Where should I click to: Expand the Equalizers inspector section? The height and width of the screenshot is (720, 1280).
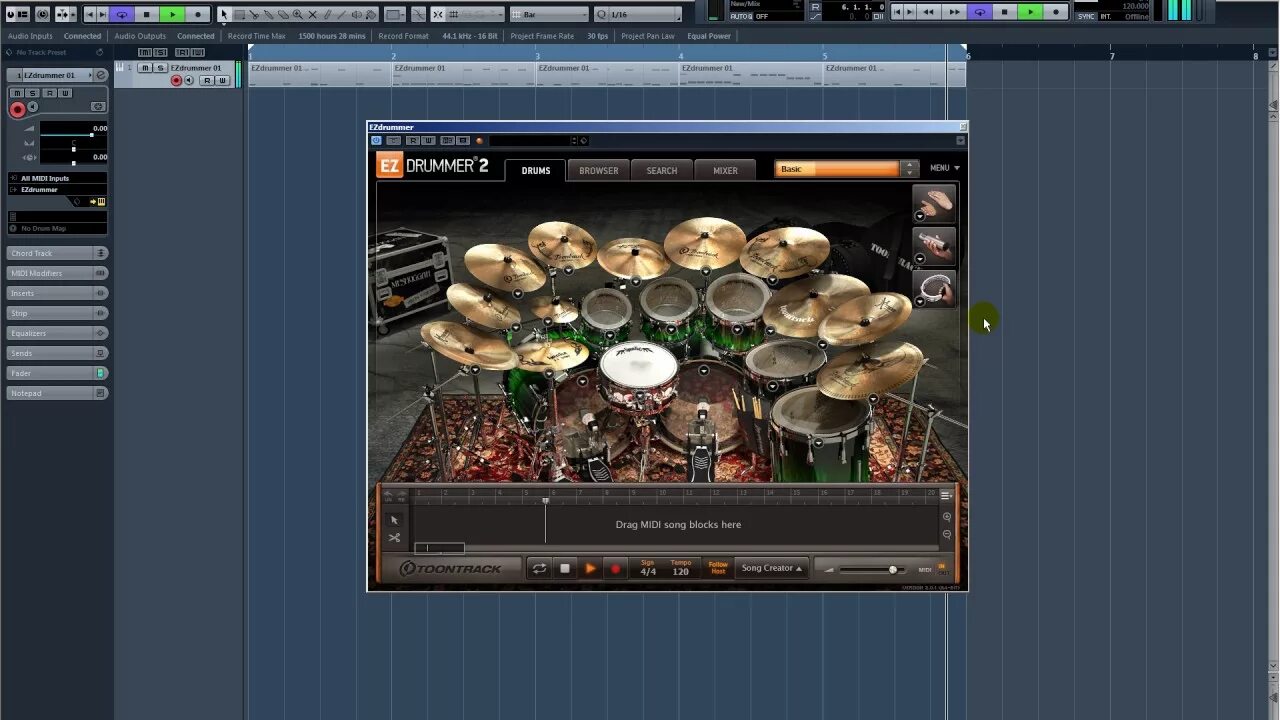[57, 333]
